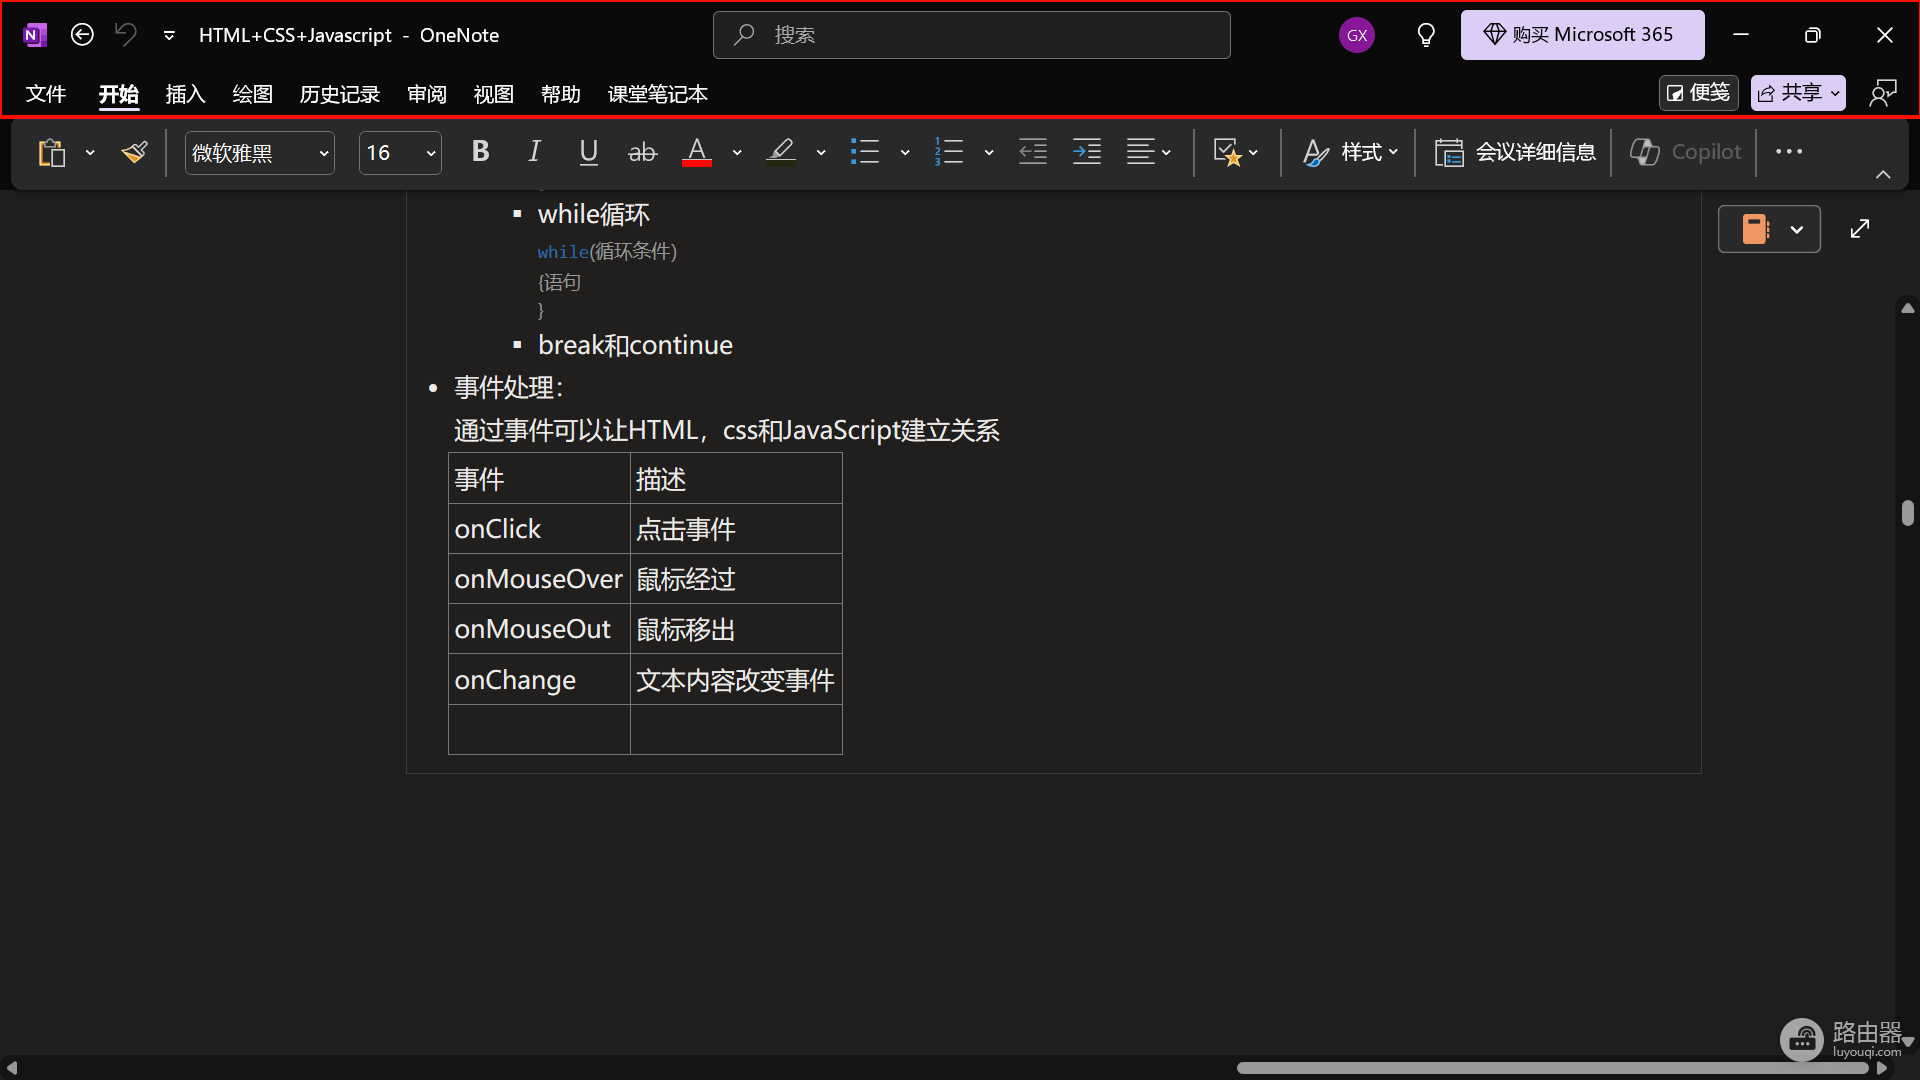Open the GX account profile avatar

click(x=1356, y=35)
